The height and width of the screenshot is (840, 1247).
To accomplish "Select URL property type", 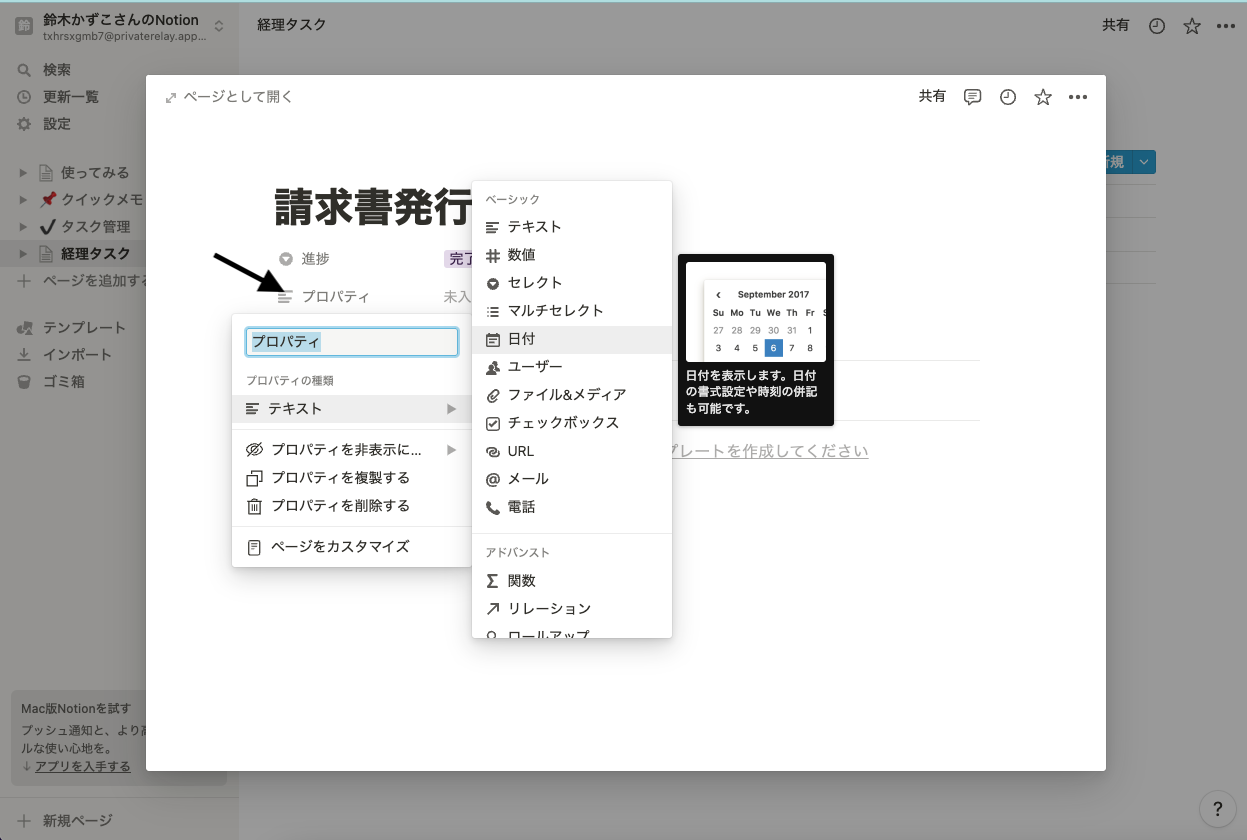I will point(572,451).
